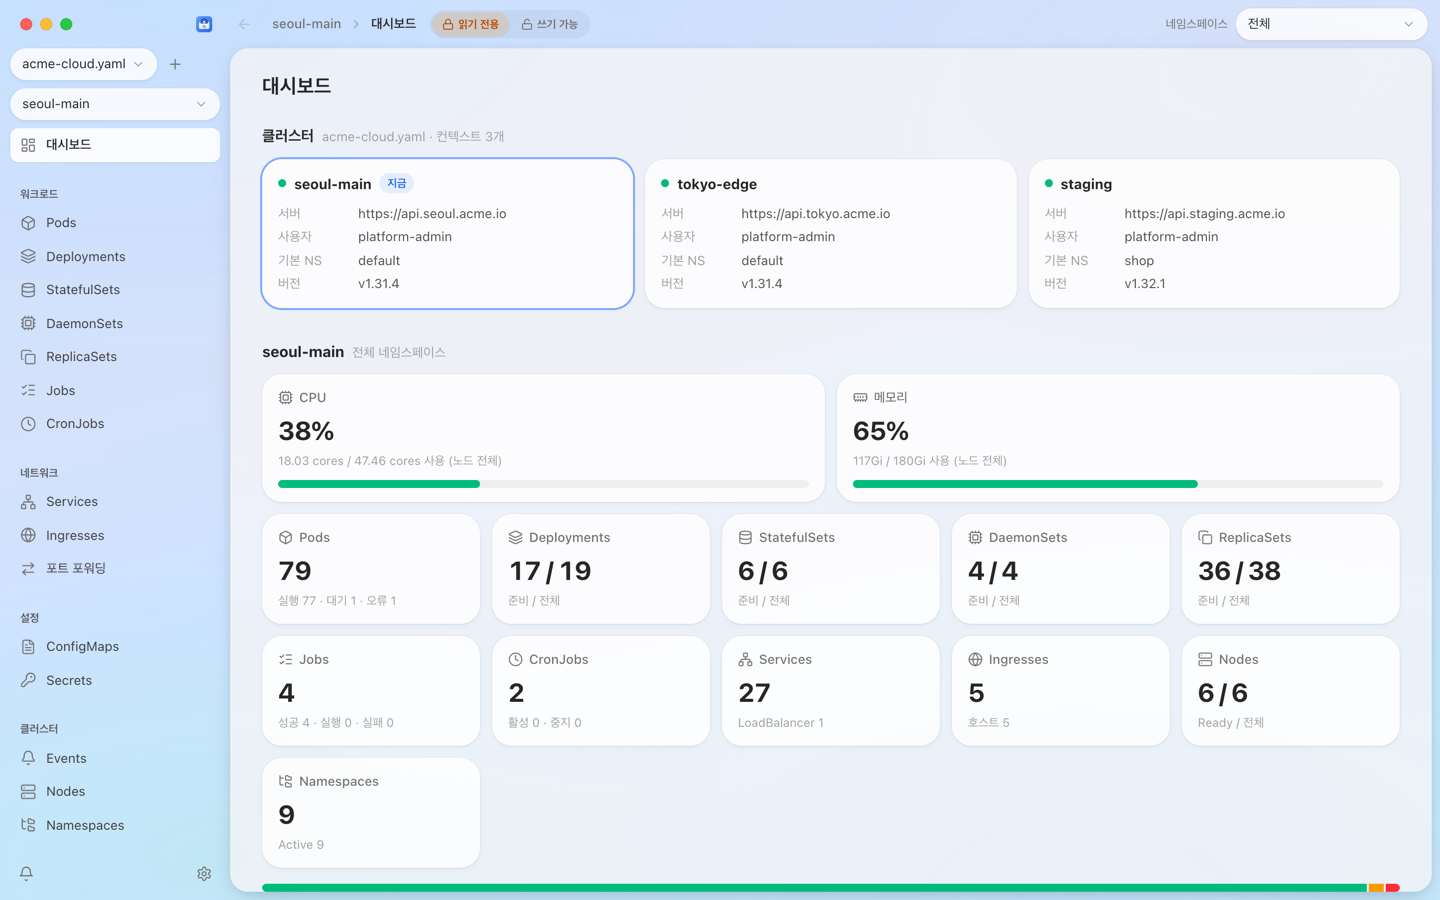
Task: Switch to 읽기 전용 mode
Action: 471,24
